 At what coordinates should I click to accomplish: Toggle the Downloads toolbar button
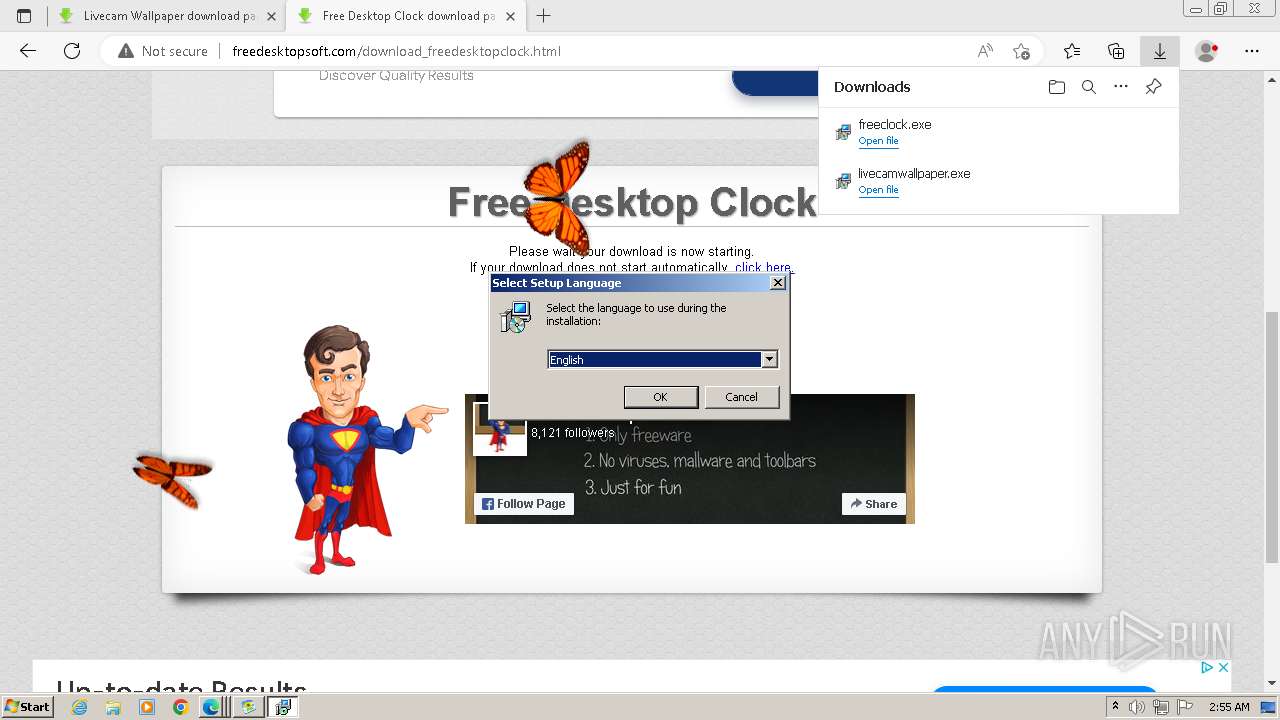click(x=1160, y=51)
